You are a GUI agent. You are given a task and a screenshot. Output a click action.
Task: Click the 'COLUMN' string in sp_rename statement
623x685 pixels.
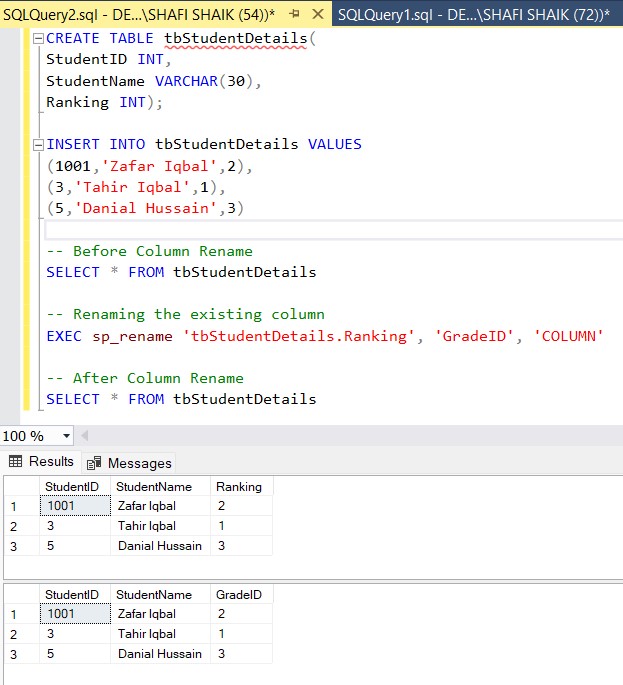coord(568,336)
